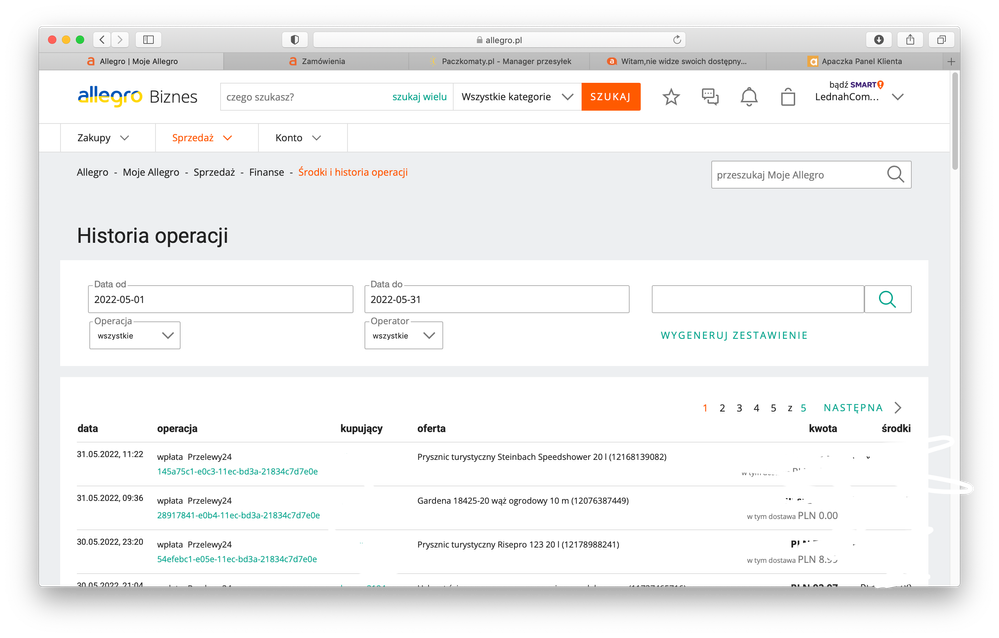Click the NASTĘPNA pagination link
The height and width of the screenshot is (638, 999).
pyautogui.click(x=853, y=408)
